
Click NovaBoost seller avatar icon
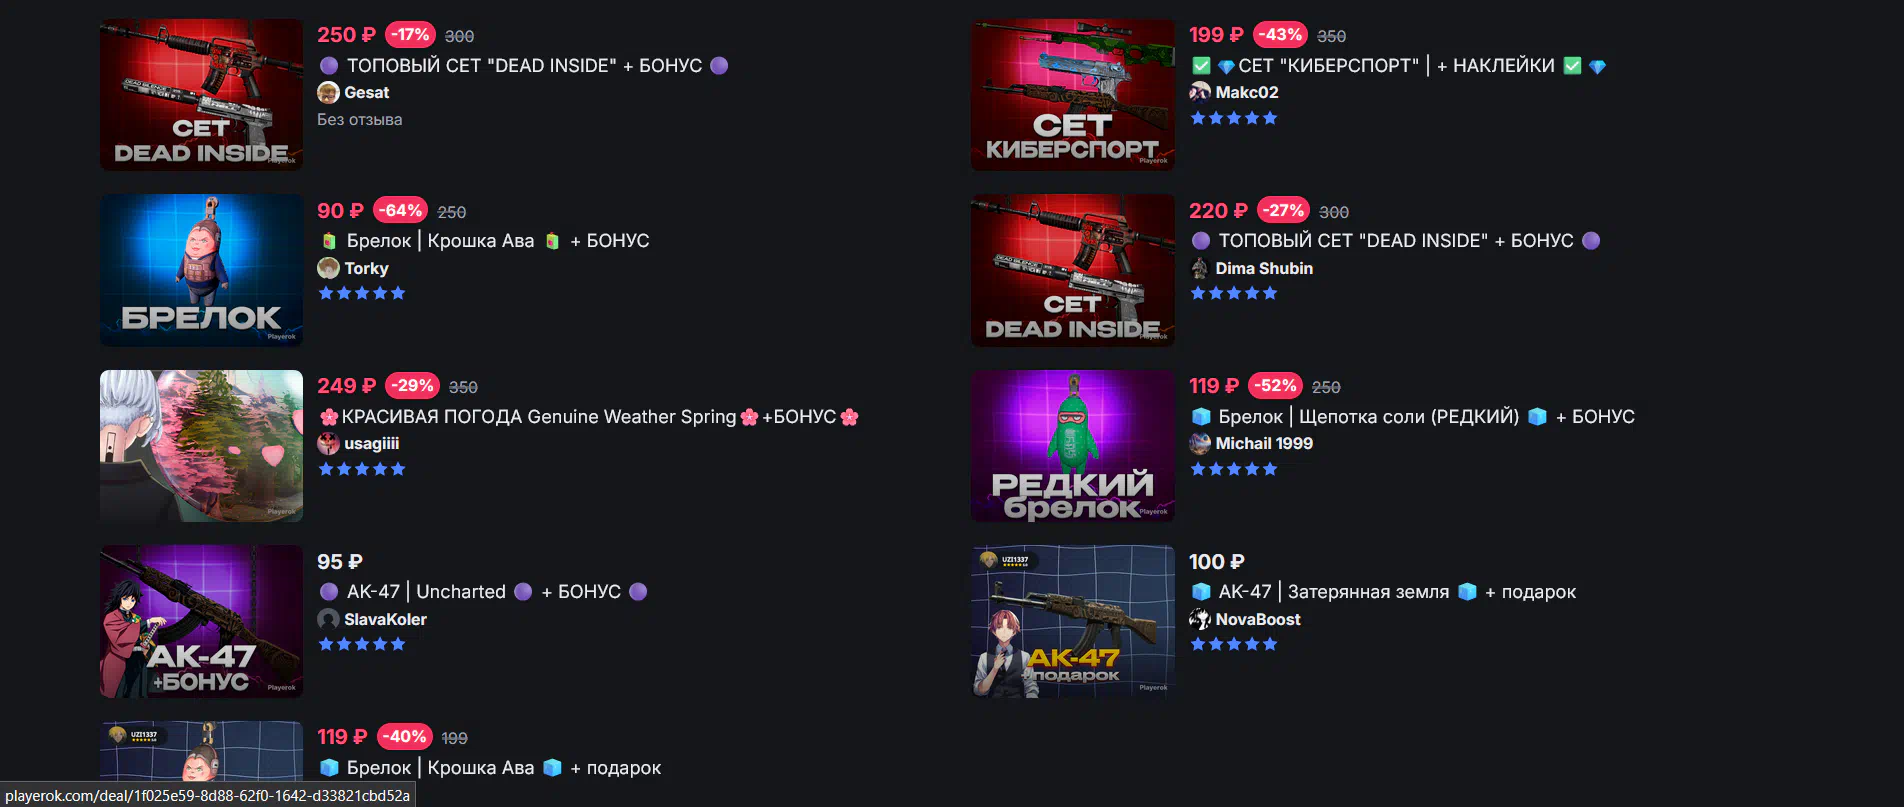click(x=1200, y=619)
